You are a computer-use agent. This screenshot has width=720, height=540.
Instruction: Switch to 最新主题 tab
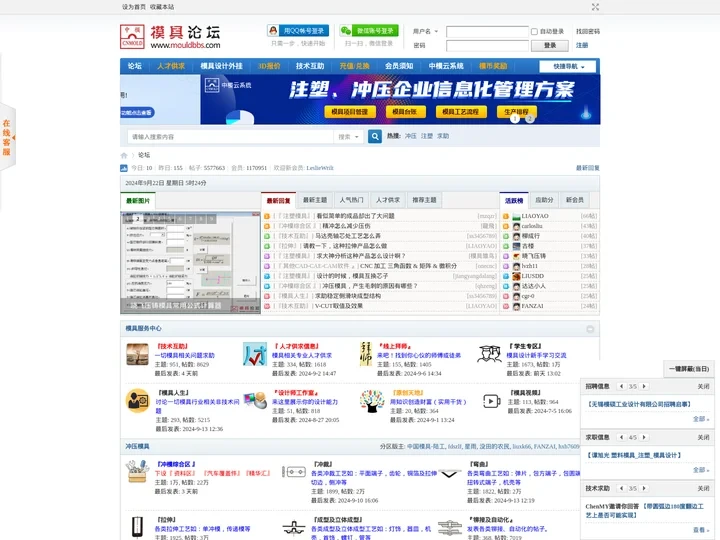(315, 200)
